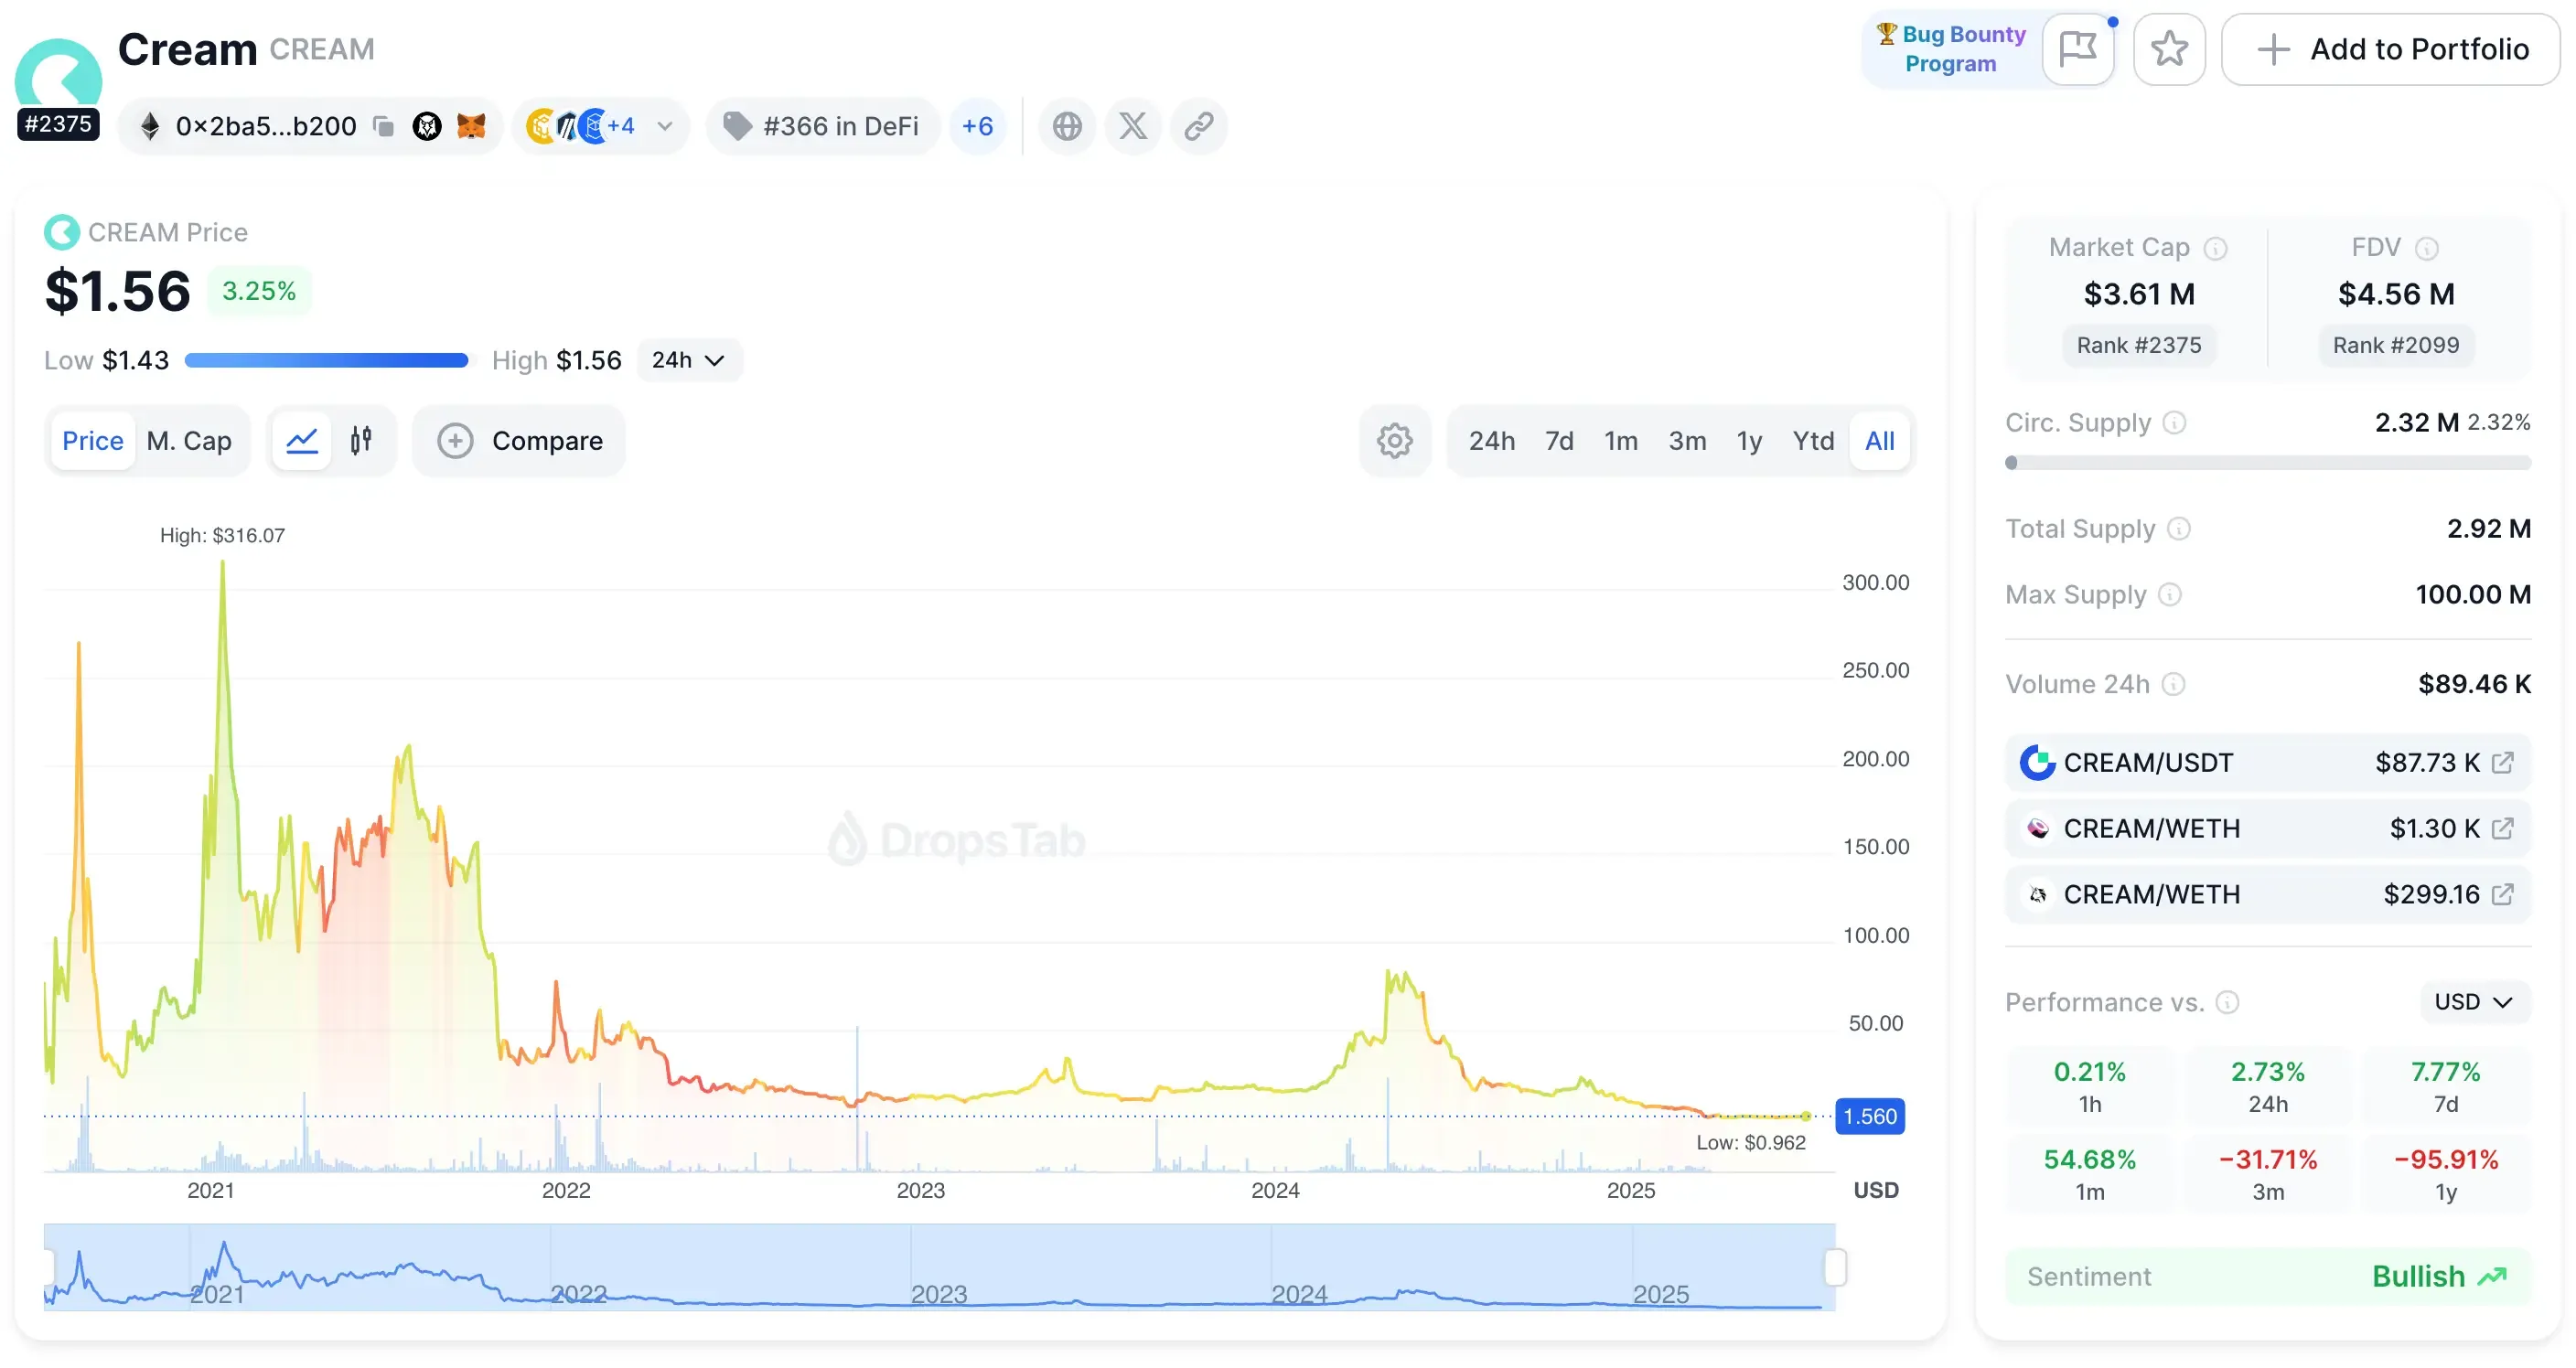Click the MetaMask fox icon

pos(471,126)
